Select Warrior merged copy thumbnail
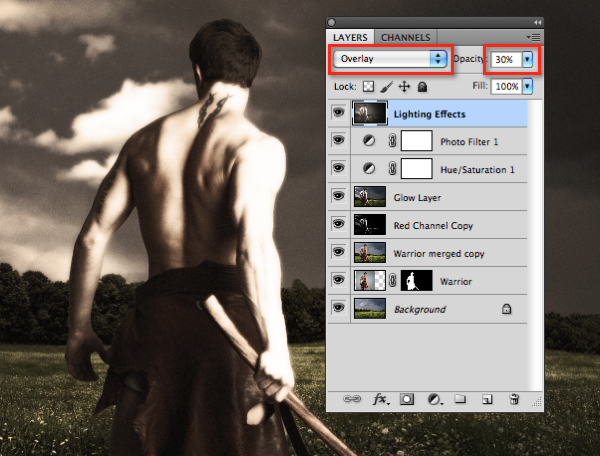 (x=370, y=252)
